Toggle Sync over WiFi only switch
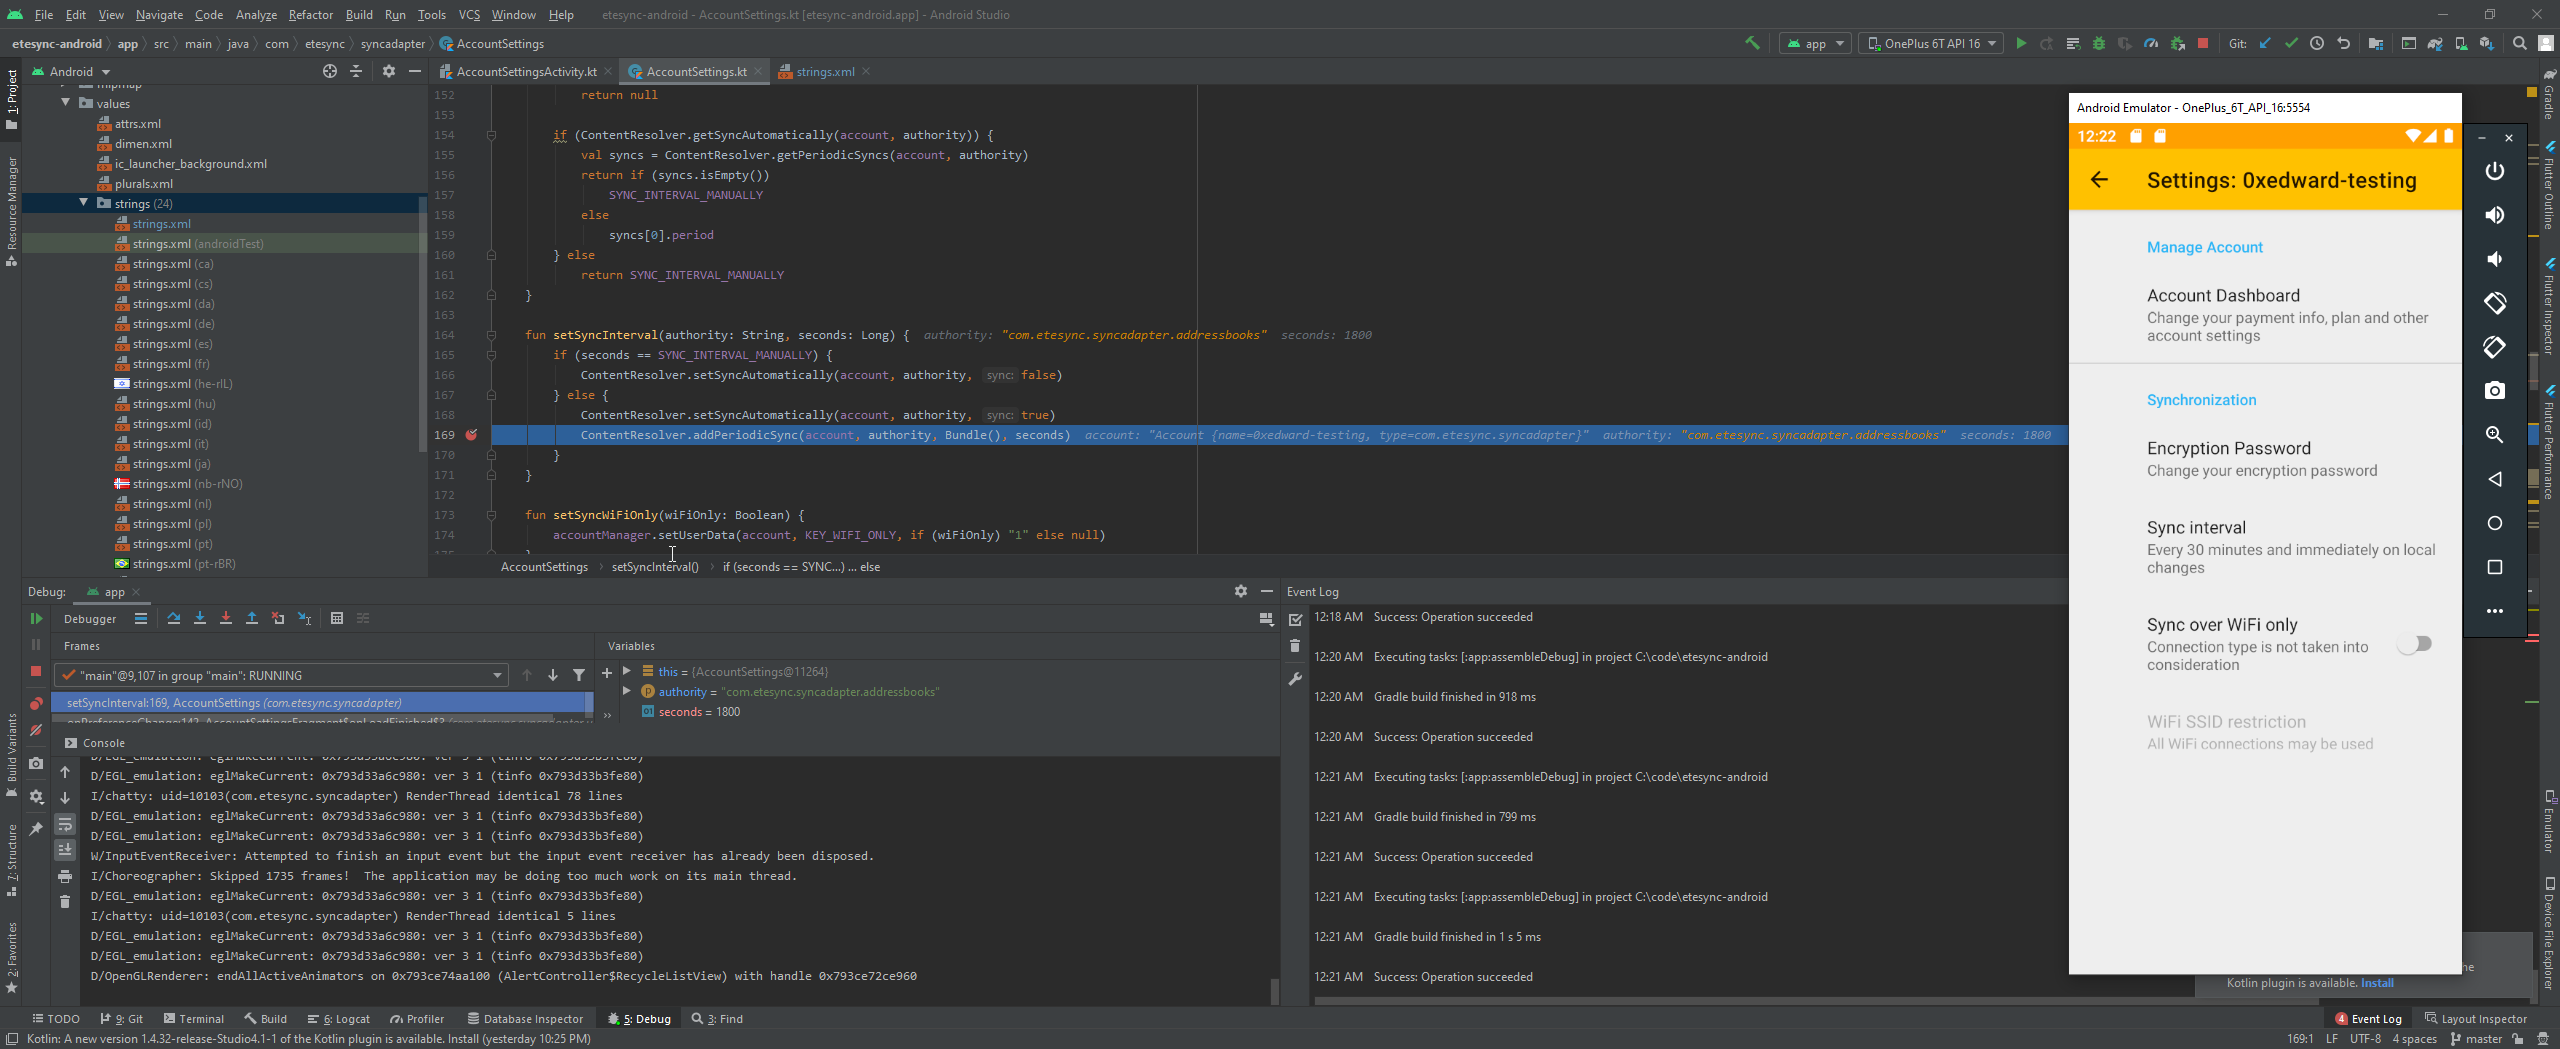Screen dimensions: 2560x1049 click(x=2414, y=644)
